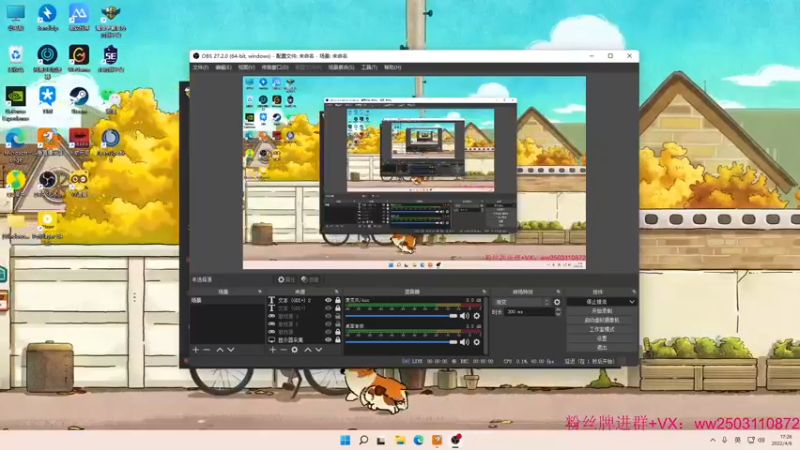
Task: Click the 启动虚拟摄像机 button
Action: coord(602,320)
